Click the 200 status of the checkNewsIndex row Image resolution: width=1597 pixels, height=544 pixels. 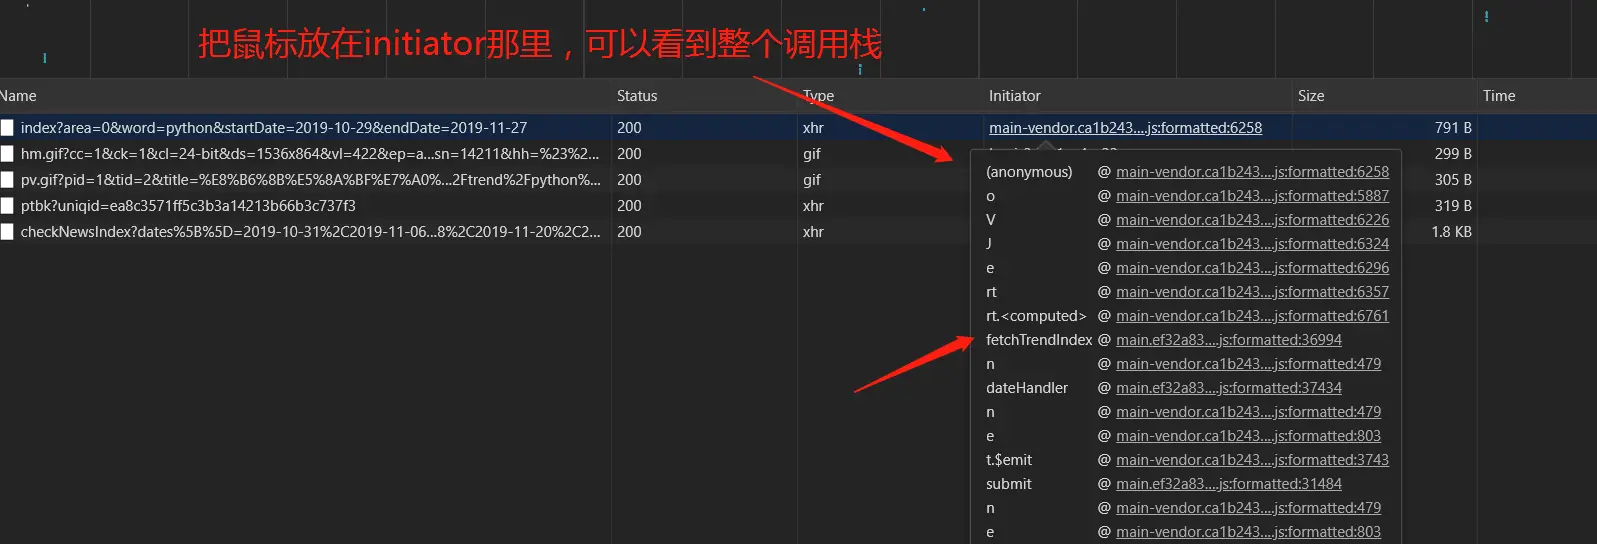629,232
